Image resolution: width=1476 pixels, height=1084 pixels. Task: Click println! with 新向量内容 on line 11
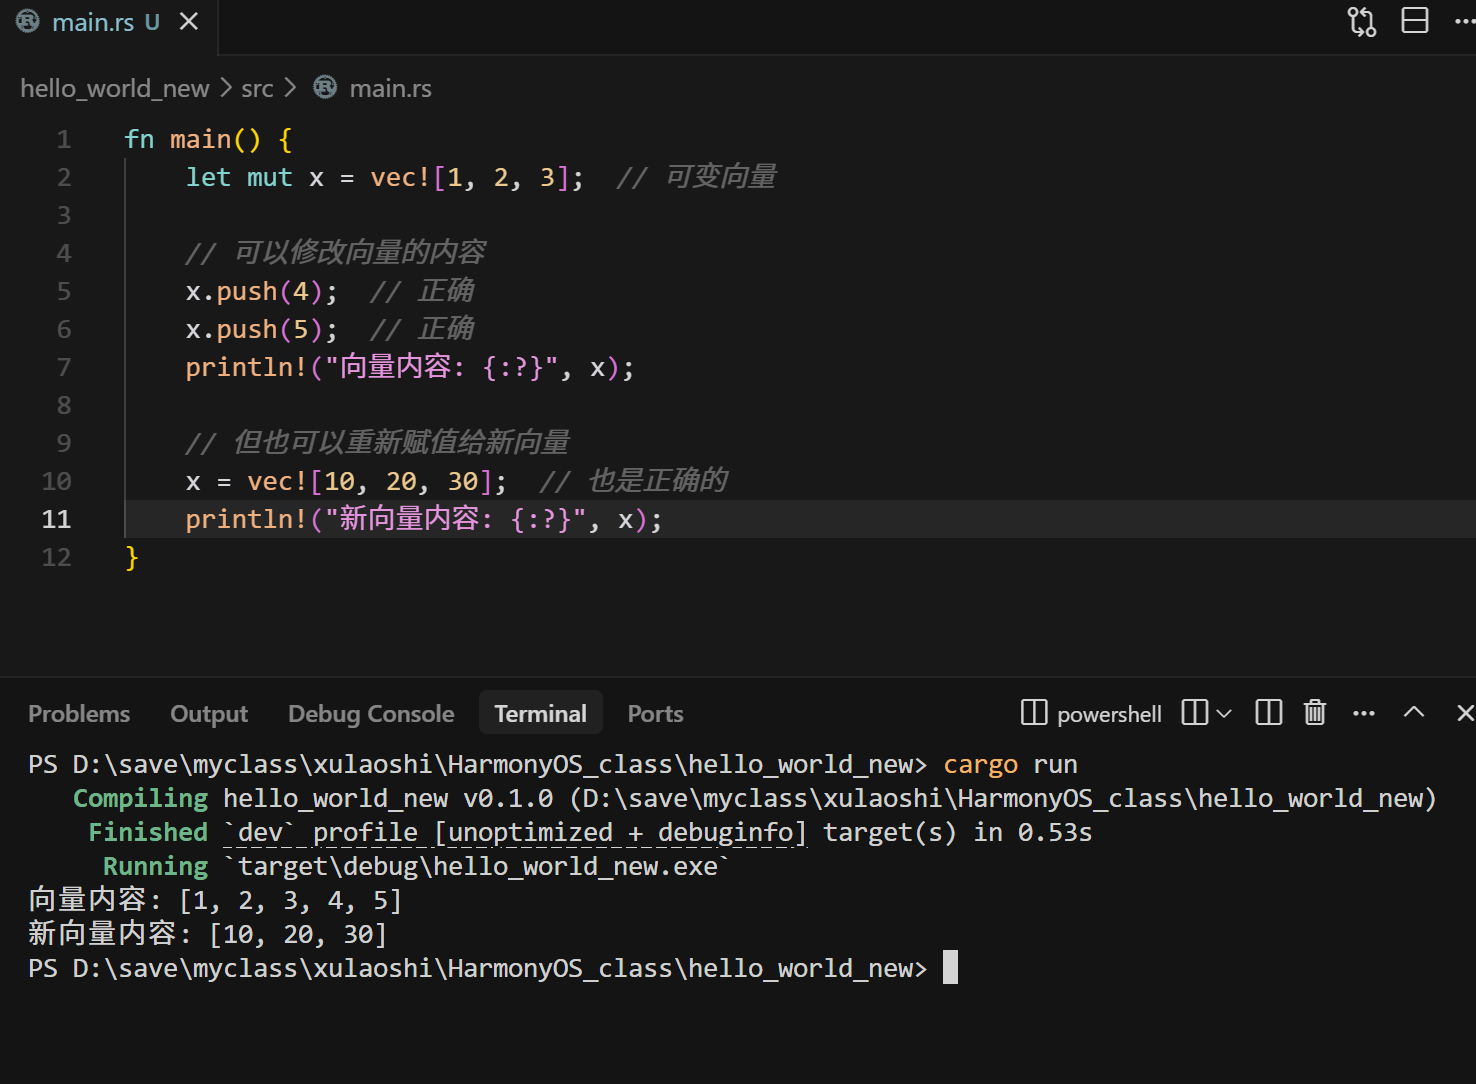pyautogui.click(x=424, y=519)
